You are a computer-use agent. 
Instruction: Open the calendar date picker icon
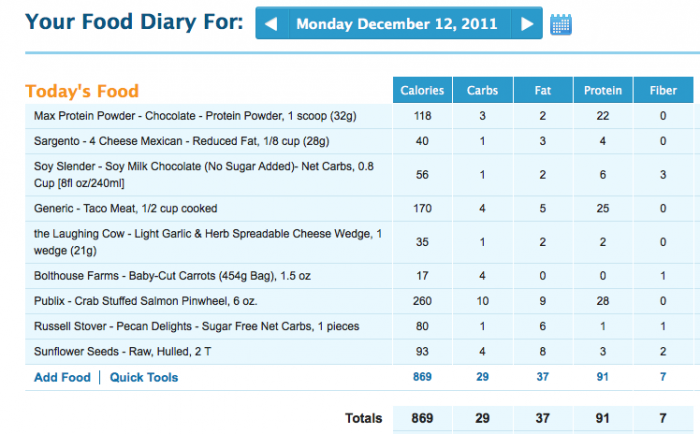tap(561, 24)
